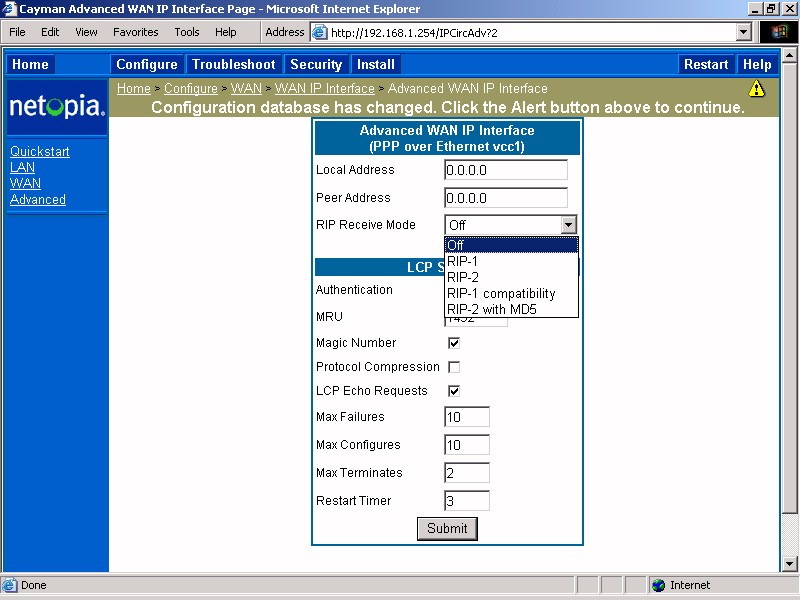This screenshot has width=800, height=600.
Task: Toggle the Magic Number checkbox
Action: pos(454,343)
